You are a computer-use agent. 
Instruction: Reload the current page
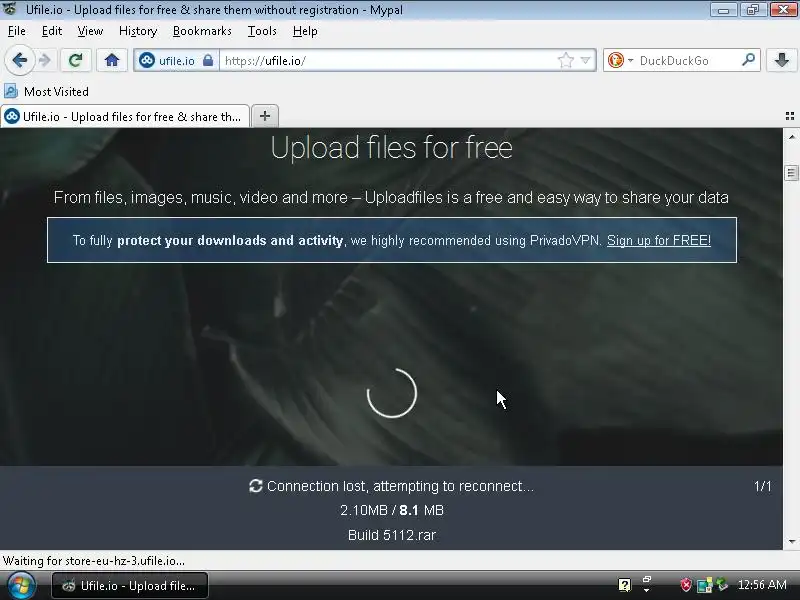coord(76,61)
